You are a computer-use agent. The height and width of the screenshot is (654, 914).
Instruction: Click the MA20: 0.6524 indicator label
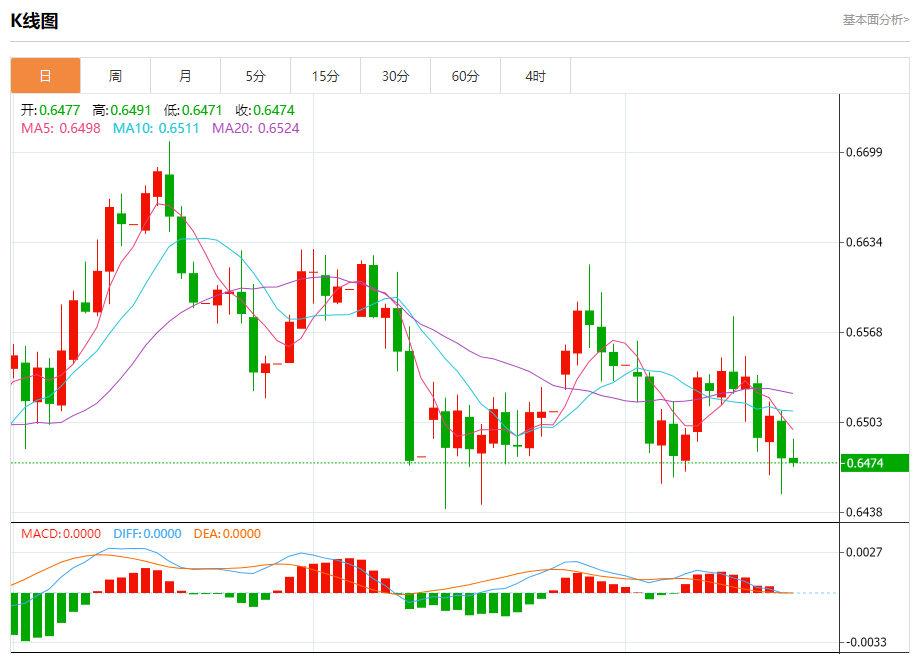(x=255, y=128)
